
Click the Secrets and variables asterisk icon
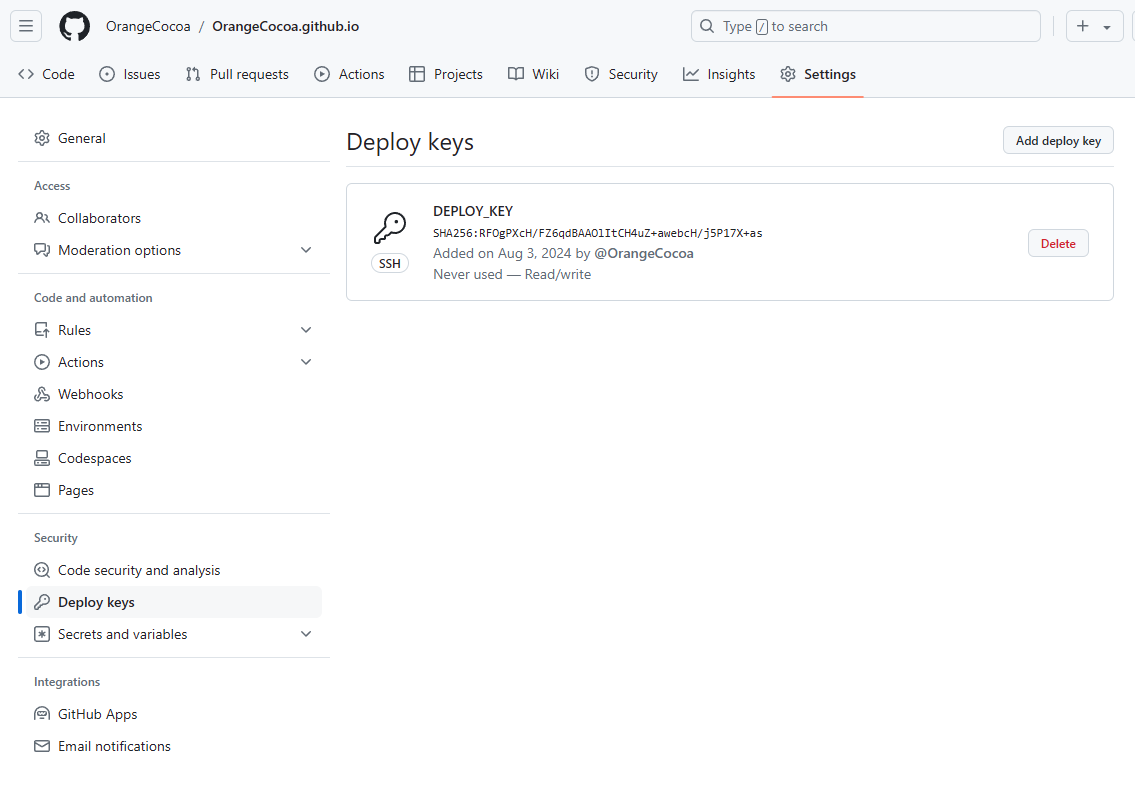click(x=42, y=634)
